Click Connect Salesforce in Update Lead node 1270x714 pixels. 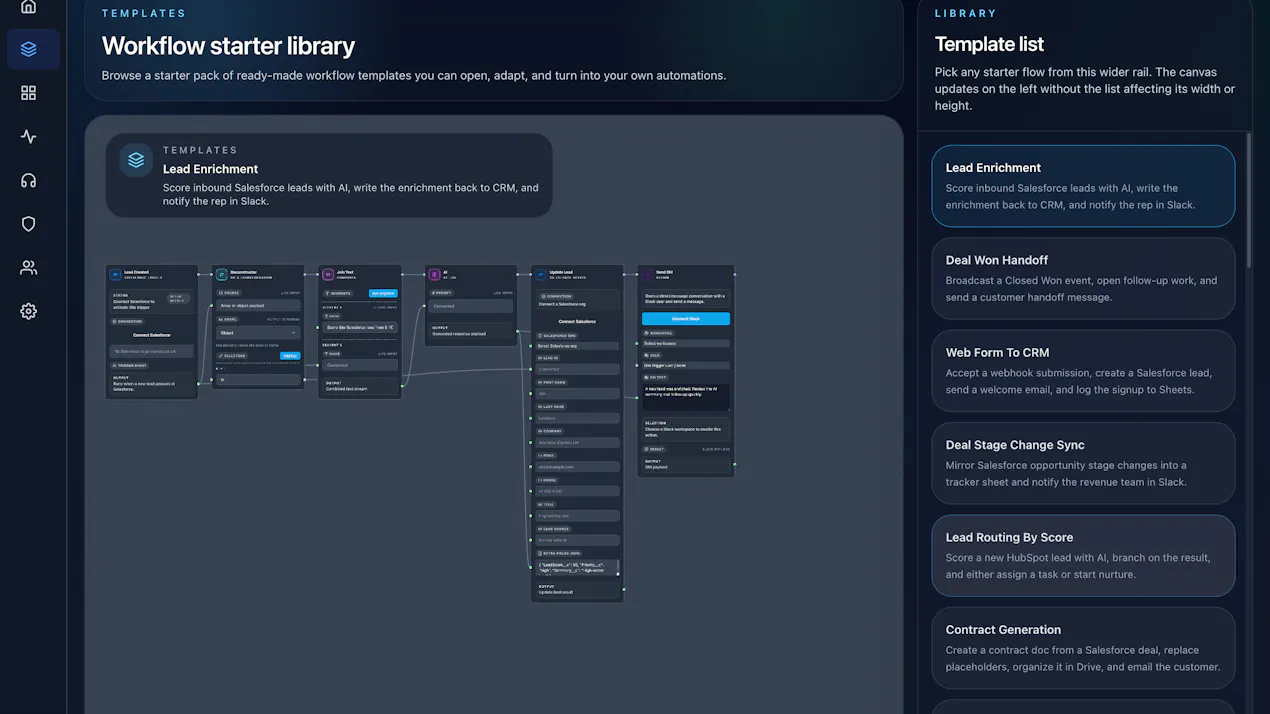coord(577,321)
